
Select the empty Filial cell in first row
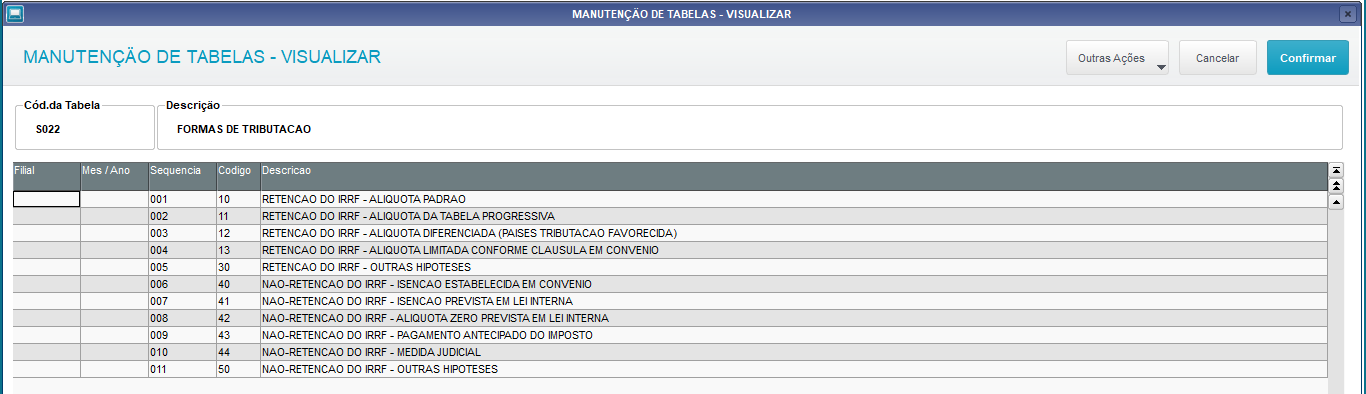[x=47, y=199]
